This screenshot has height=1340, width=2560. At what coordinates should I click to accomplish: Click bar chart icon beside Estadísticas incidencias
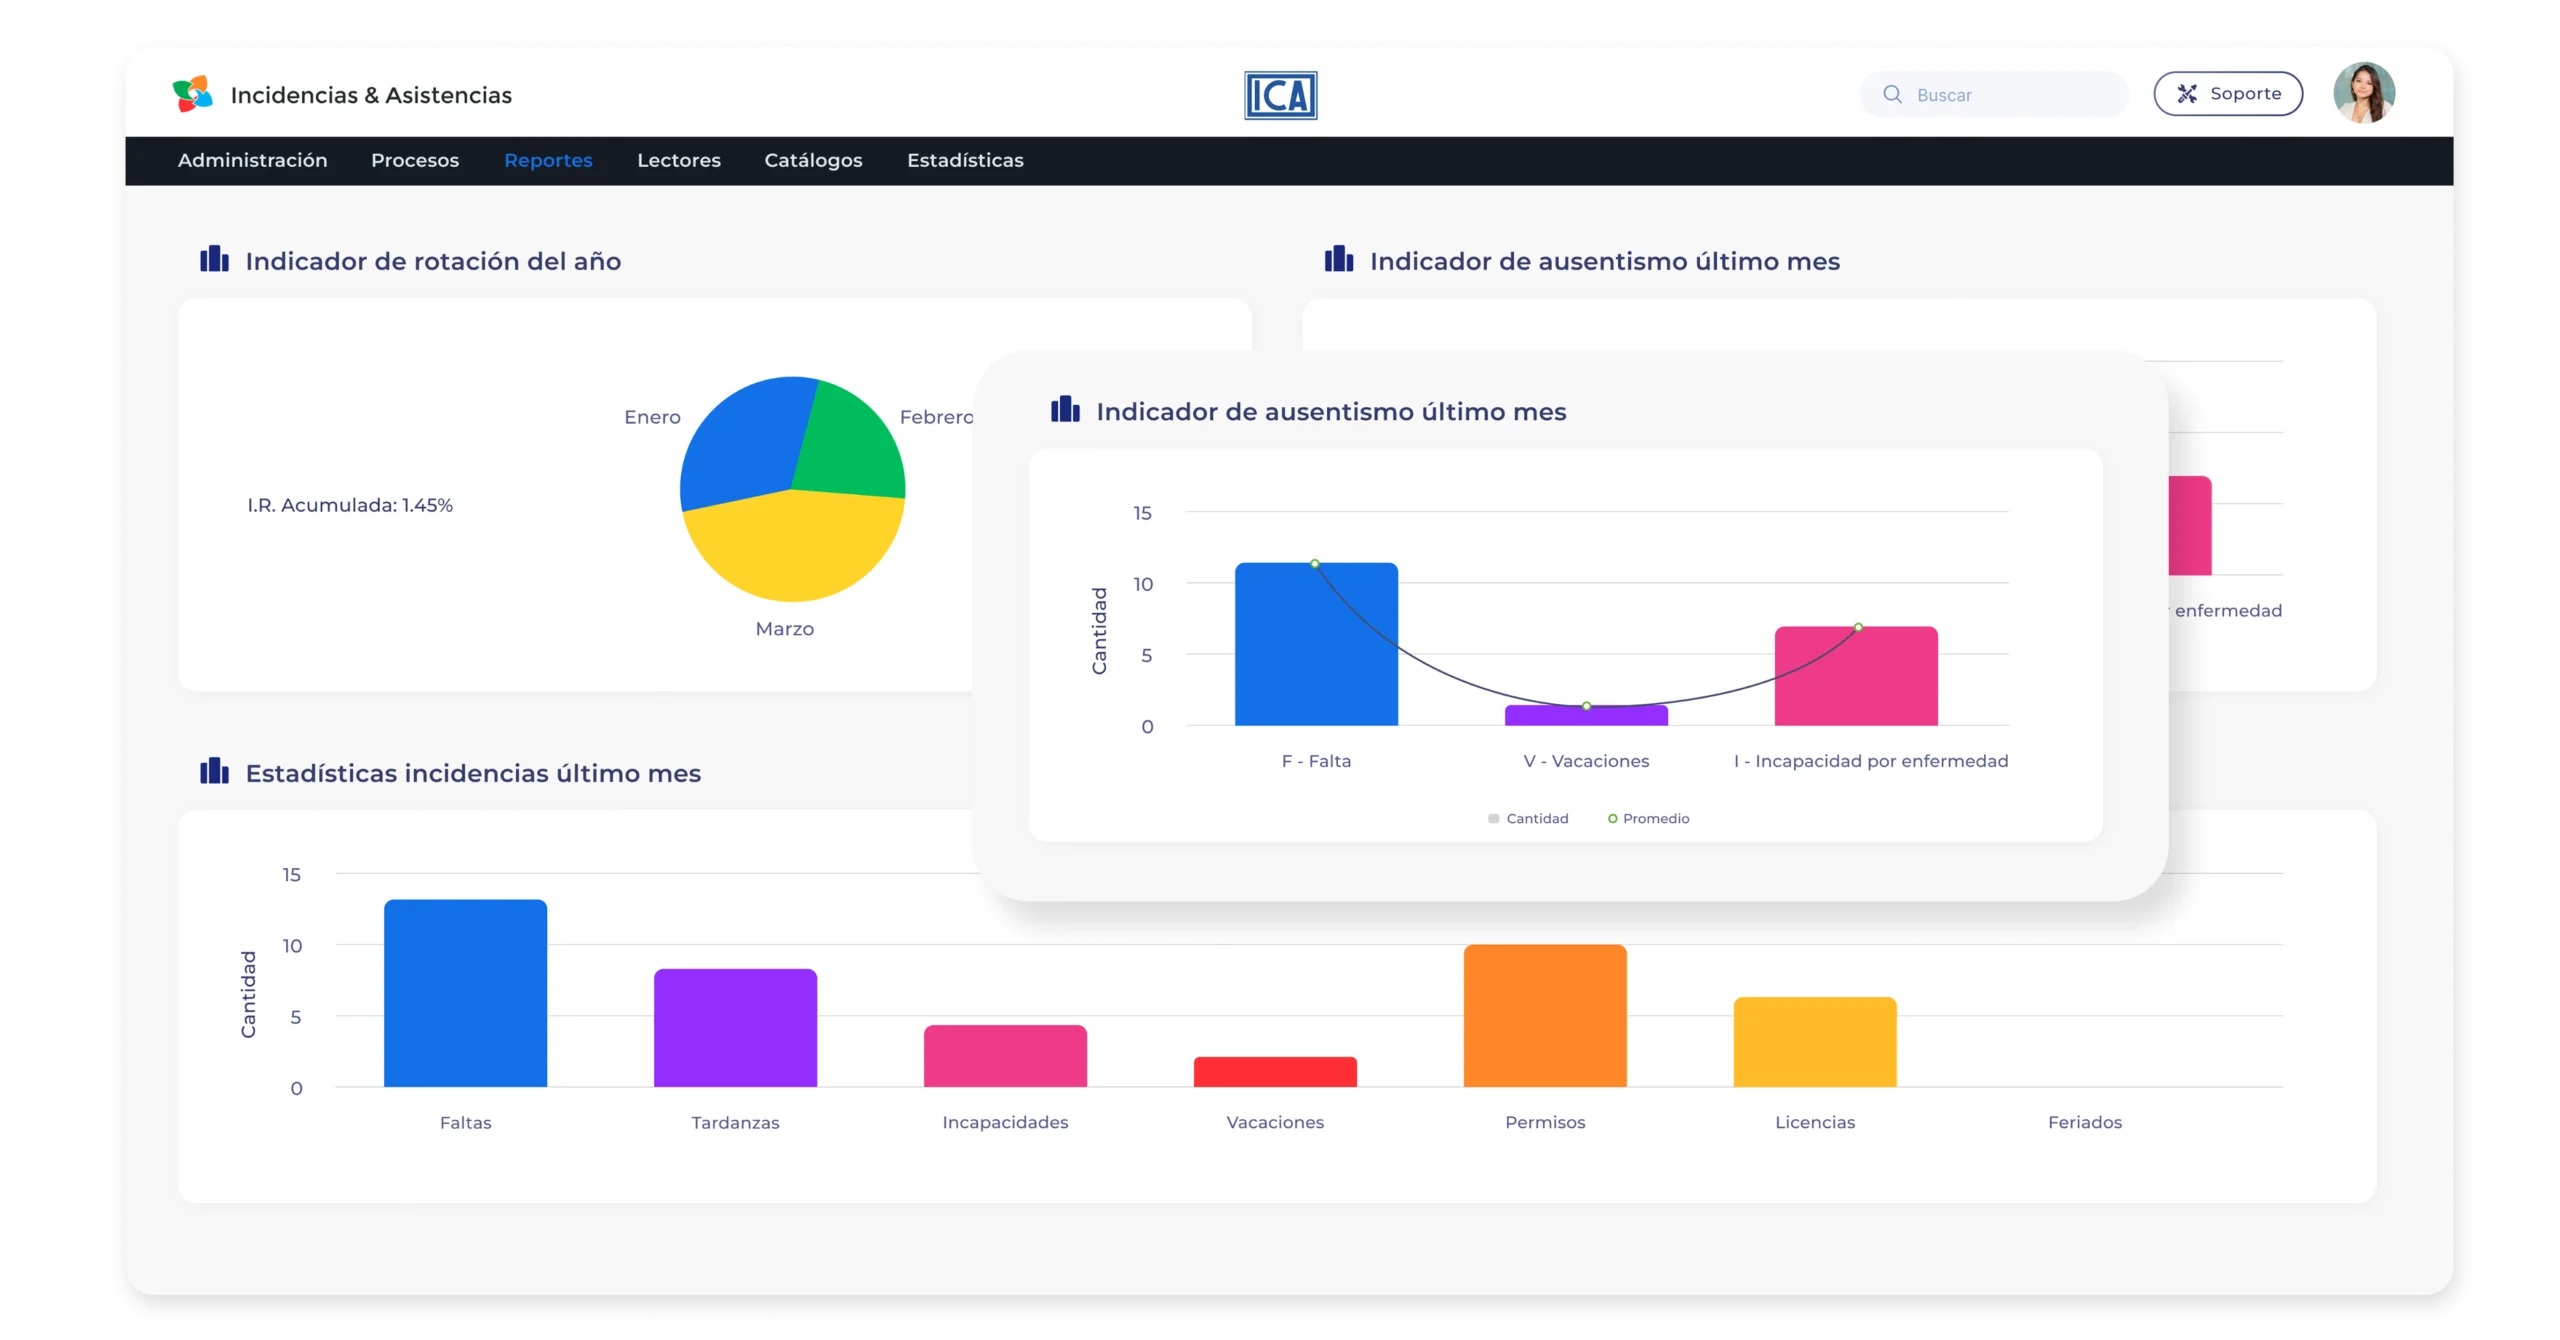coord(214,772)
